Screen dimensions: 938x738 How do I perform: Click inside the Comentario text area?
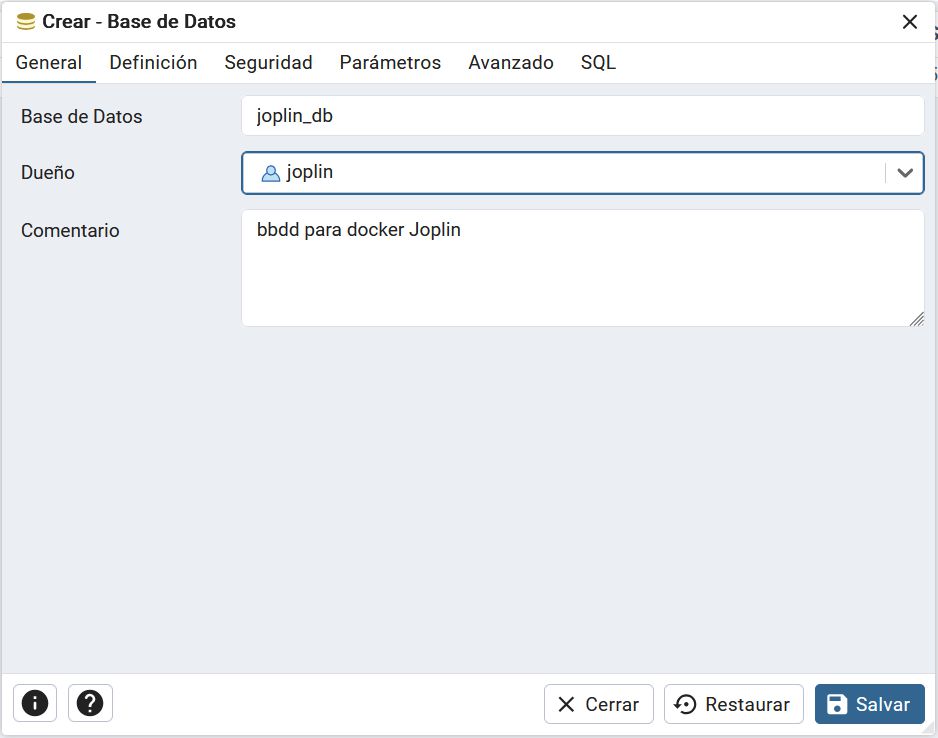(x=582, y=268)
